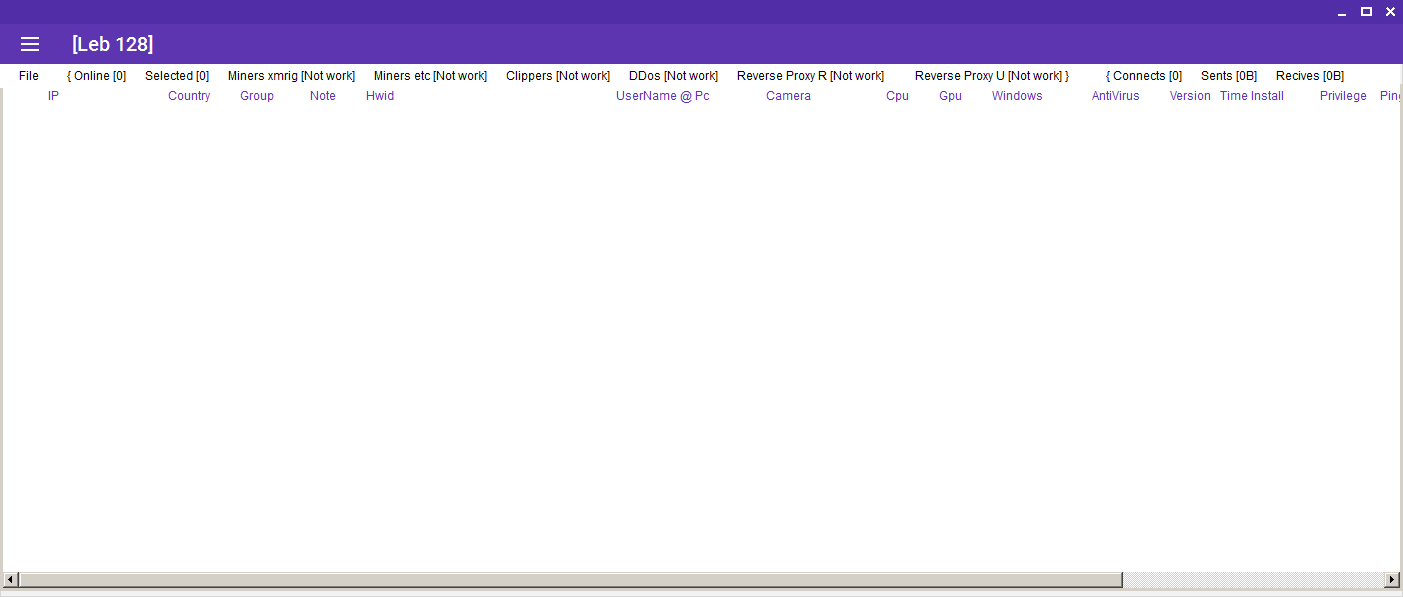Sort by Time Install column

click(x=1251, y=96)
